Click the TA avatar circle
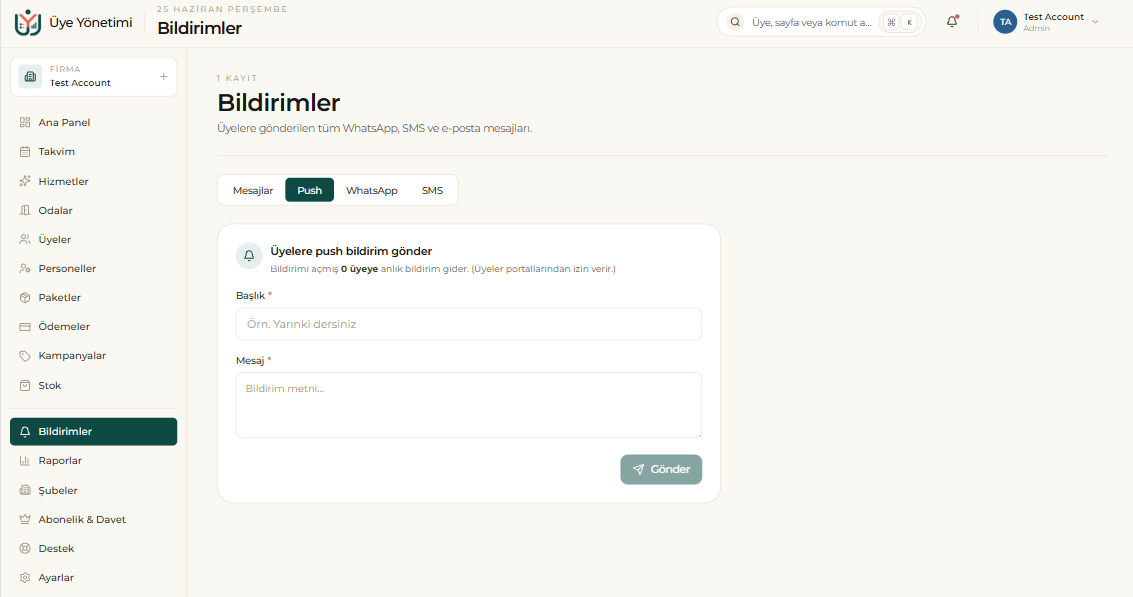The height and width of the screenshot is (597, 1133). (x=1005, y=22)
